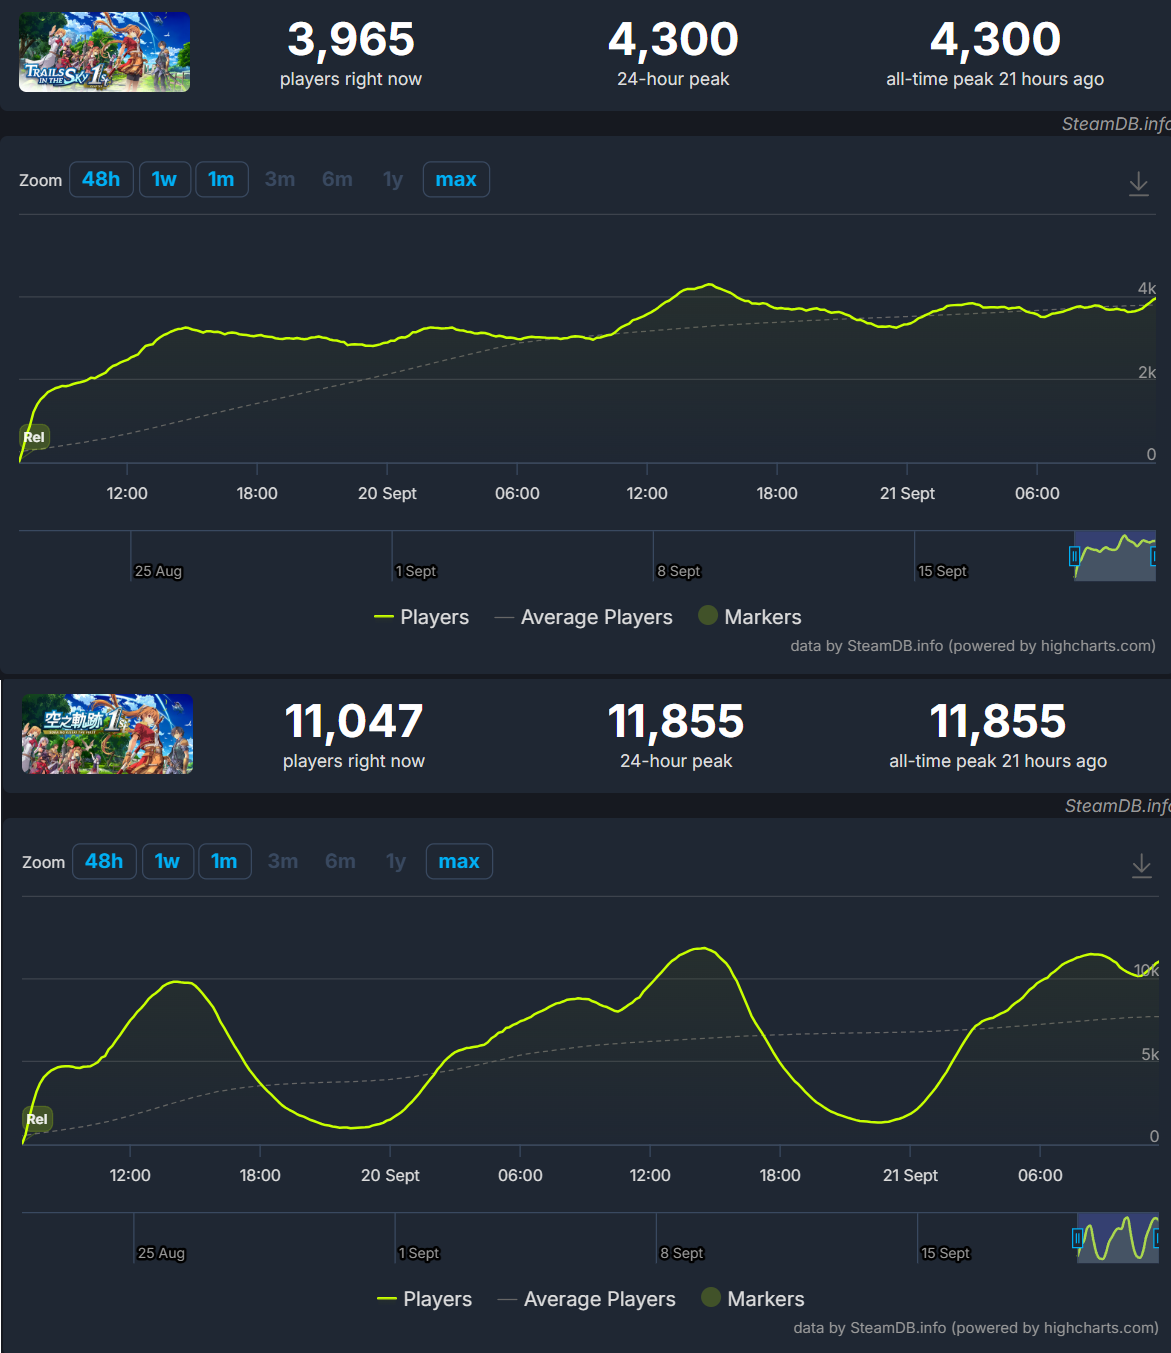Screen dimensions: 1171x1353
Task: Click disabled 6m zoom on the bottom chart
Action: 340,861
